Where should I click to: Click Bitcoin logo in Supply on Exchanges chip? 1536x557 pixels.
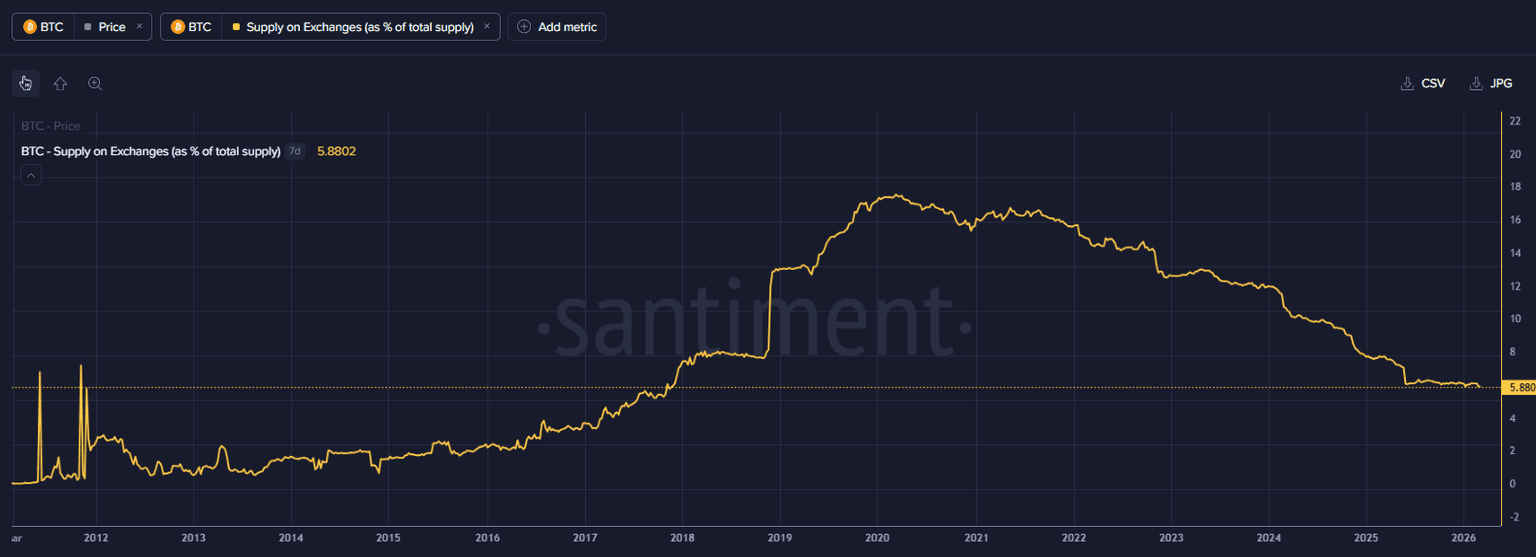(178, 27)
